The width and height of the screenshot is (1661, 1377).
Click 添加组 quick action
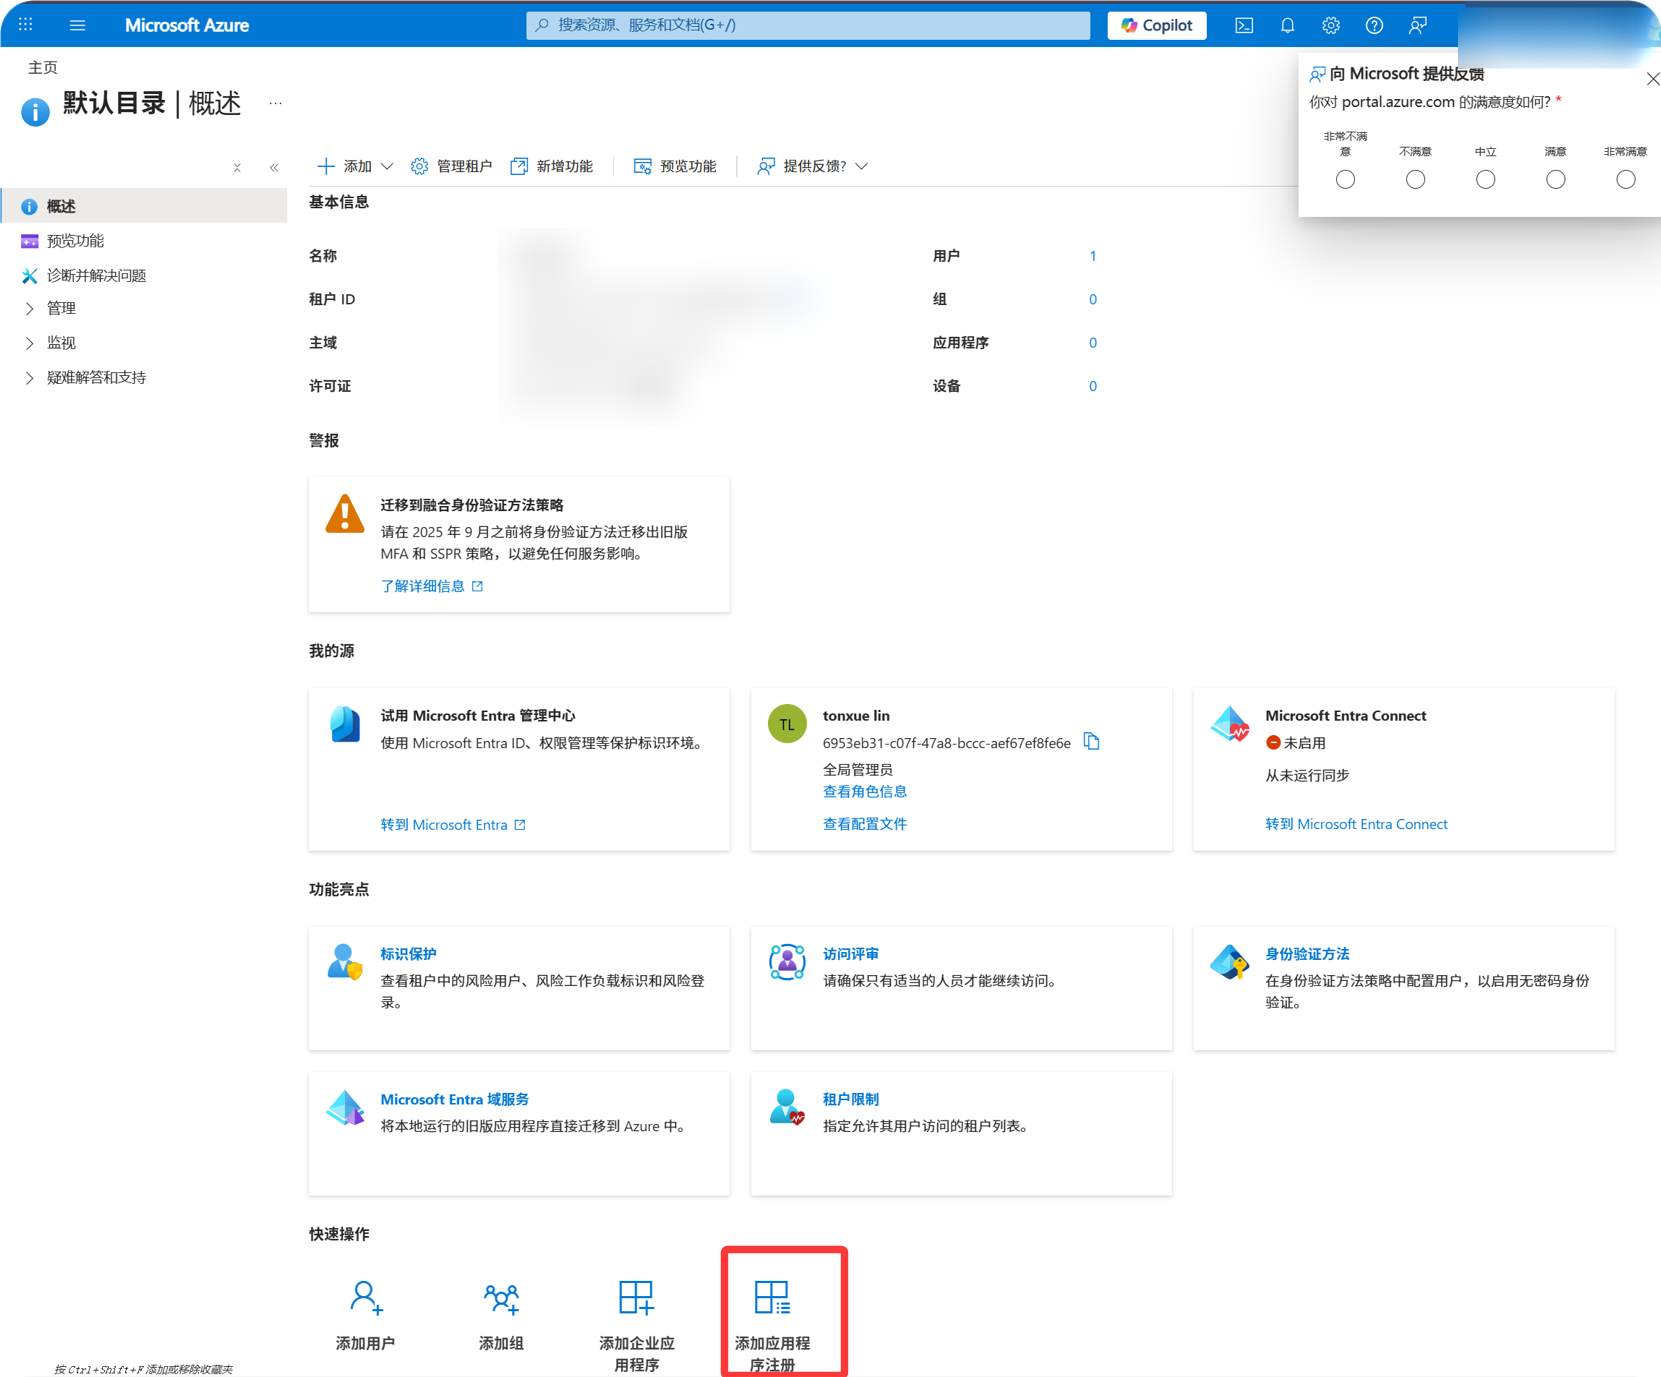[x=501, y=1316]
